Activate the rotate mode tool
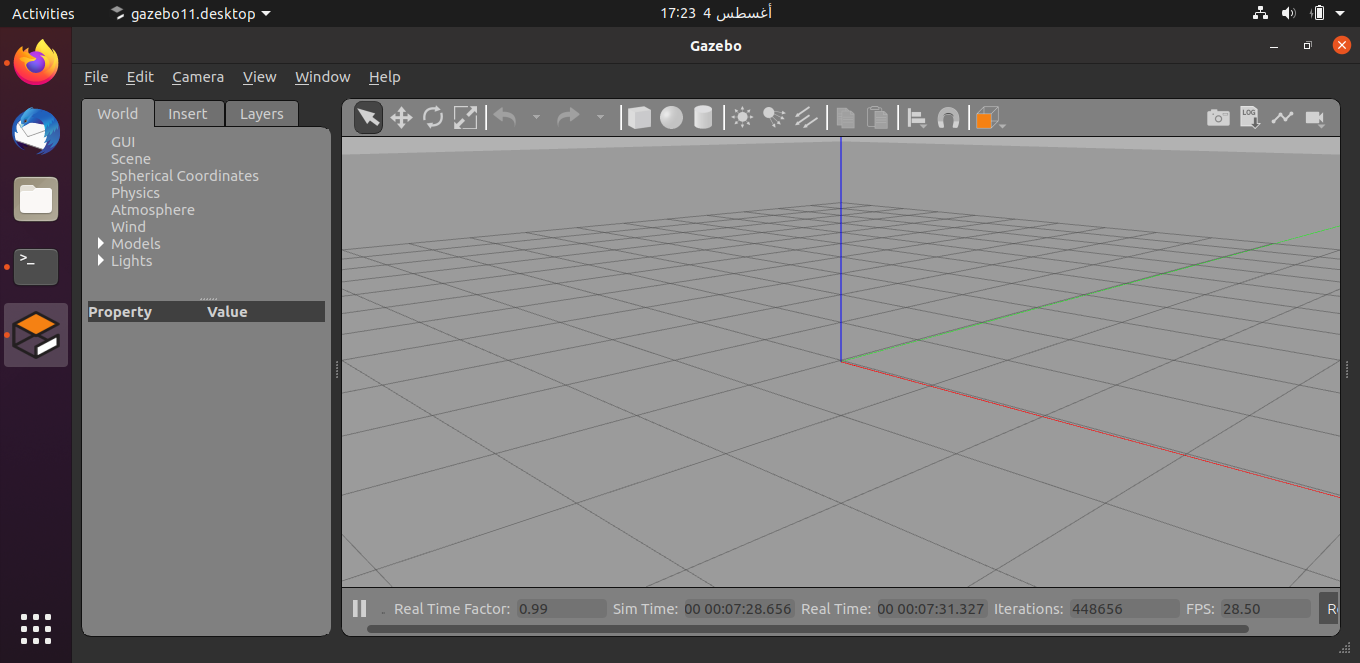 point(433,118)
